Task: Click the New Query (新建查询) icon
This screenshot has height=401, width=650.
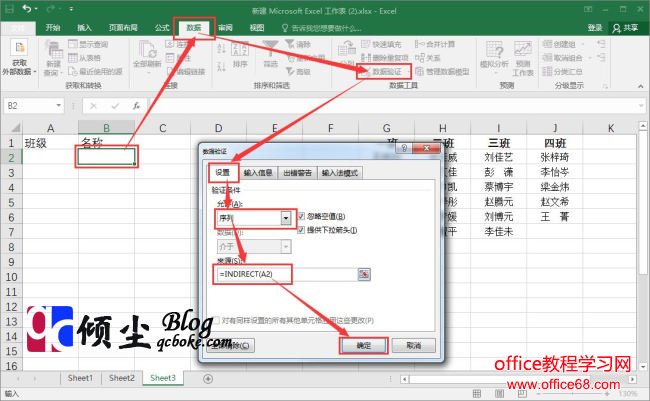Action: tap(53, 58)
